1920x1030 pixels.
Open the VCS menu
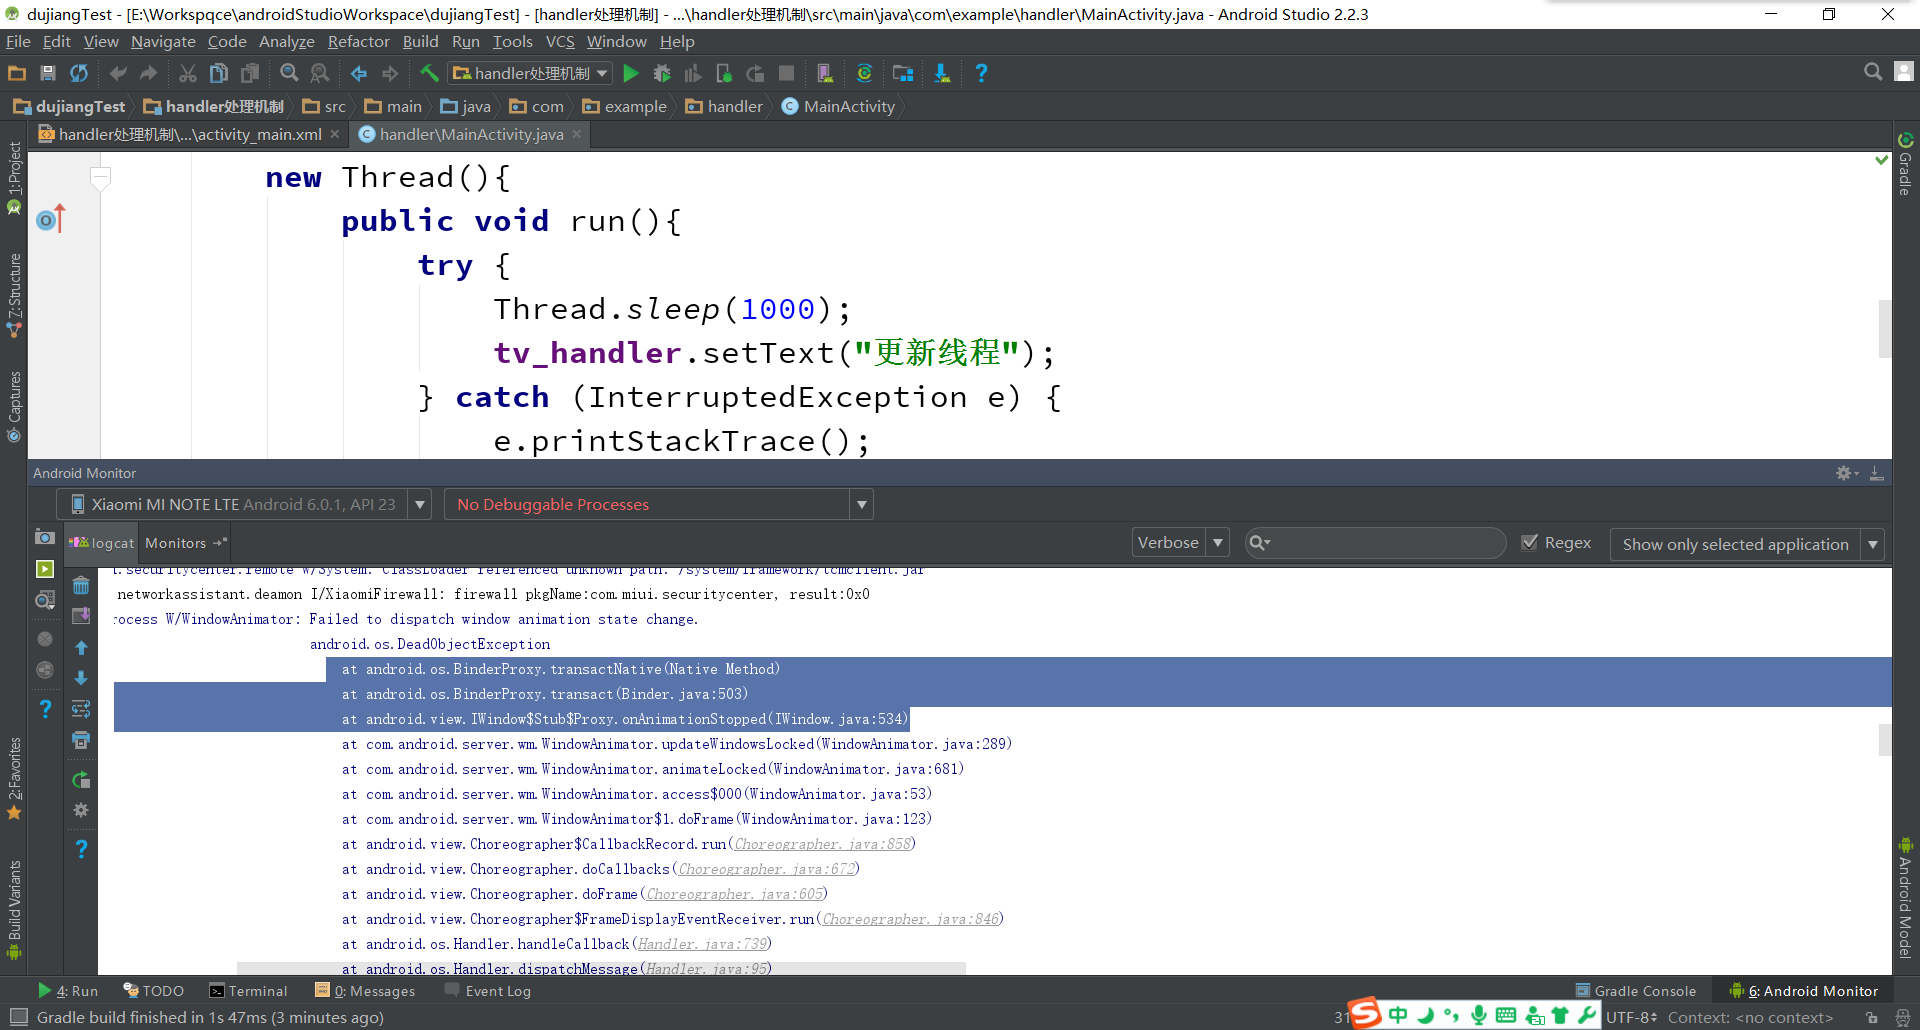(560, 41)
